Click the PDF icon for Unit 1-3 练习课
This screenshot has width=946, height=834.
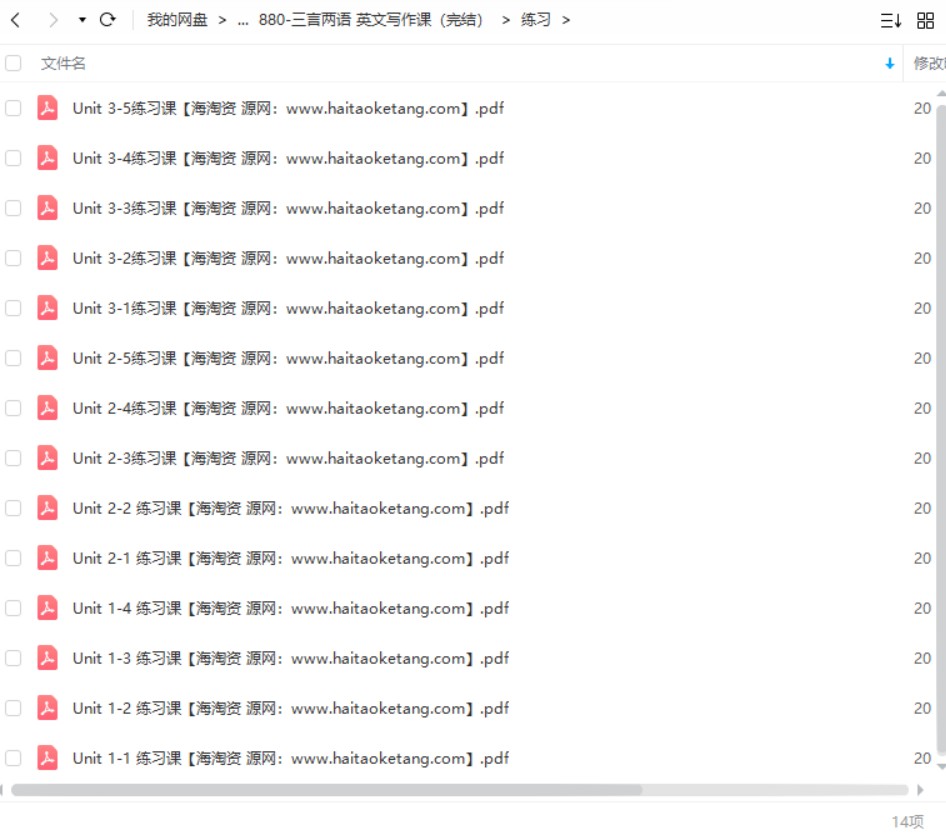coord(47,660)
